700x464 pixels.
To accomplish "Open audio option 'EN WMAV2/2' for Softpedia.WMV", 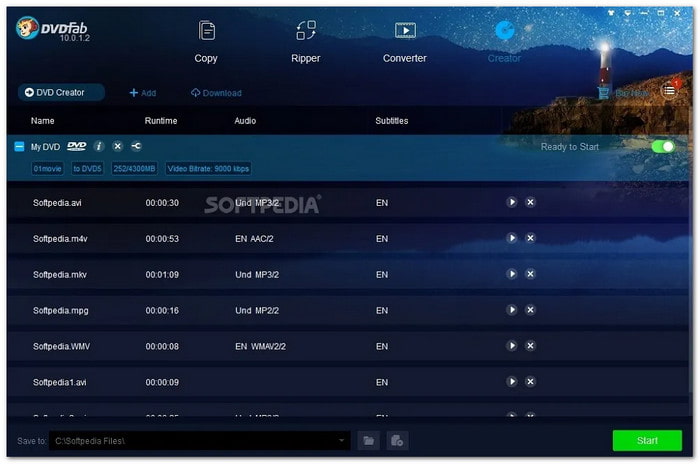I will (x=261, y=347).
